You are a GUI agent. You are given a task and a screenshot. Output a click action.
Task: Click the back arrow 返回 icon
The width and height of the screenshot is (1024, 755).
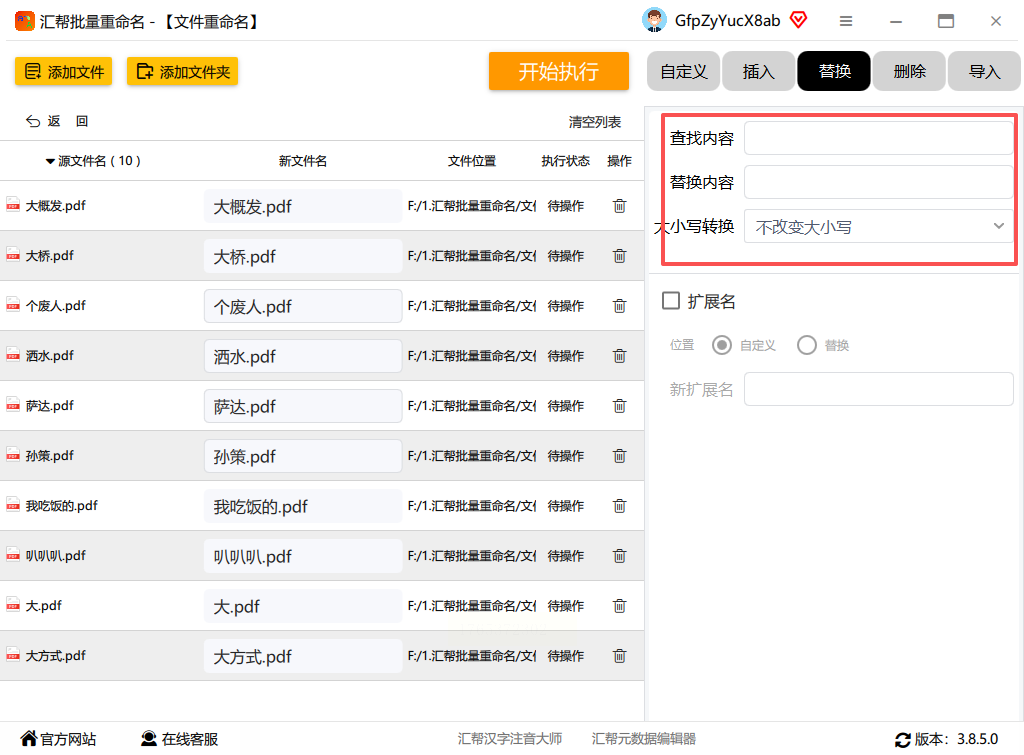coord(33,121)
